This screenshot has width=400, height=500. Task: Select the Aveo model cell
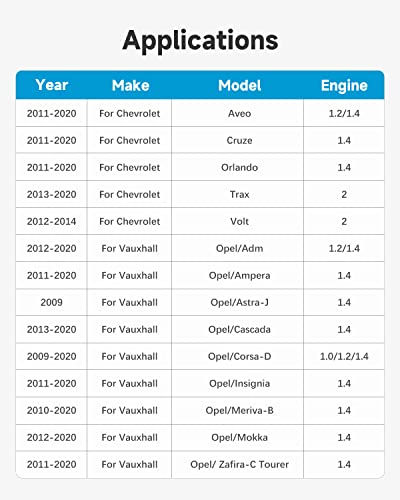click(x=239, y=113)
